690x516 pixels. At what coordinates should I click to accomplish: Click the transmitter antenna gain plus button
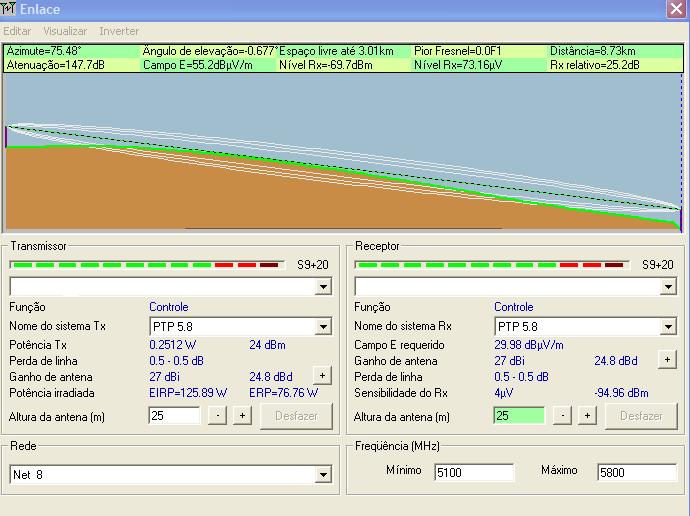[x=322, y=376]
